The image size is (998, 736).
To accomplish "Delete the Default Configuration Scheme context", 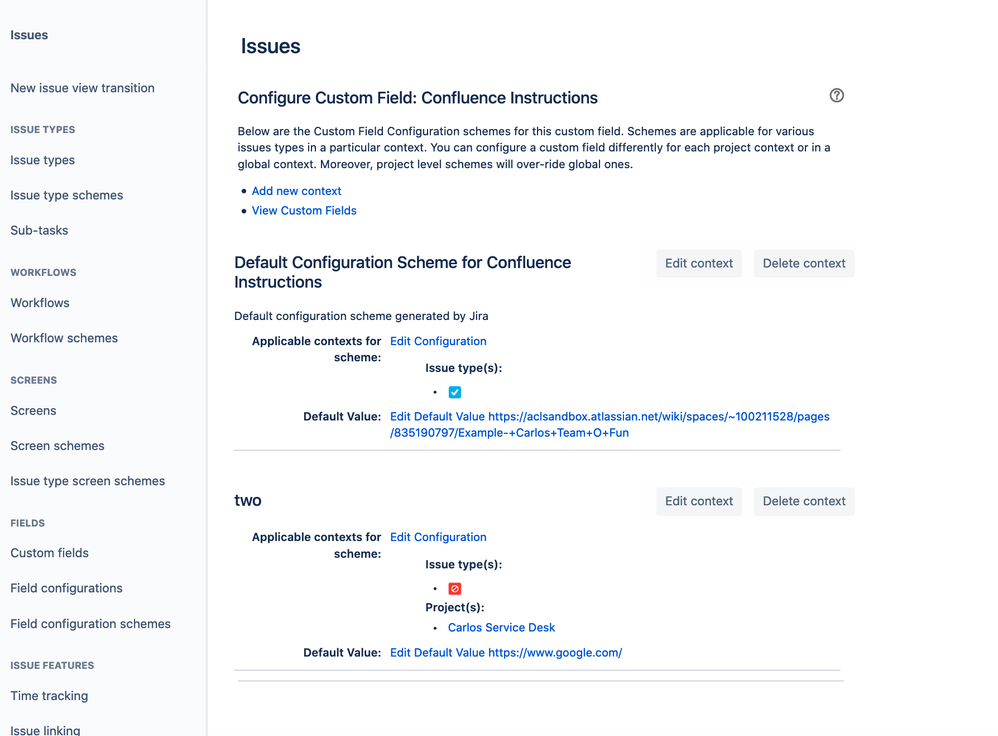I will coord(804,264).
